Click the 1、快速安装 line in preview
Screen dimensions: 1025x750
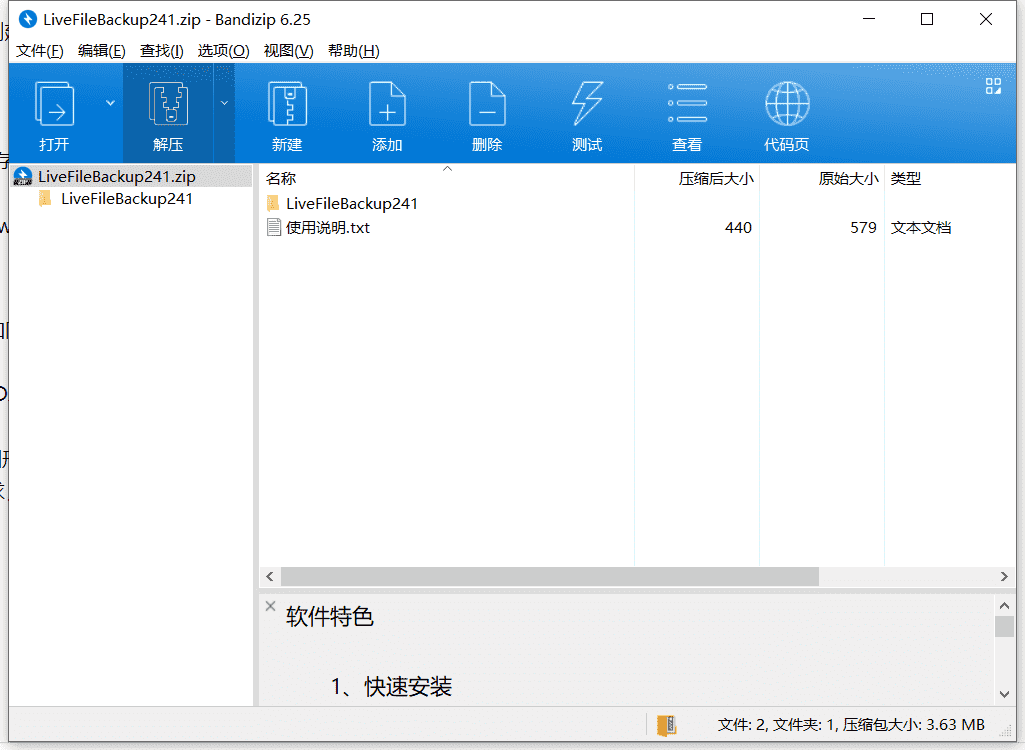(391, 687)
